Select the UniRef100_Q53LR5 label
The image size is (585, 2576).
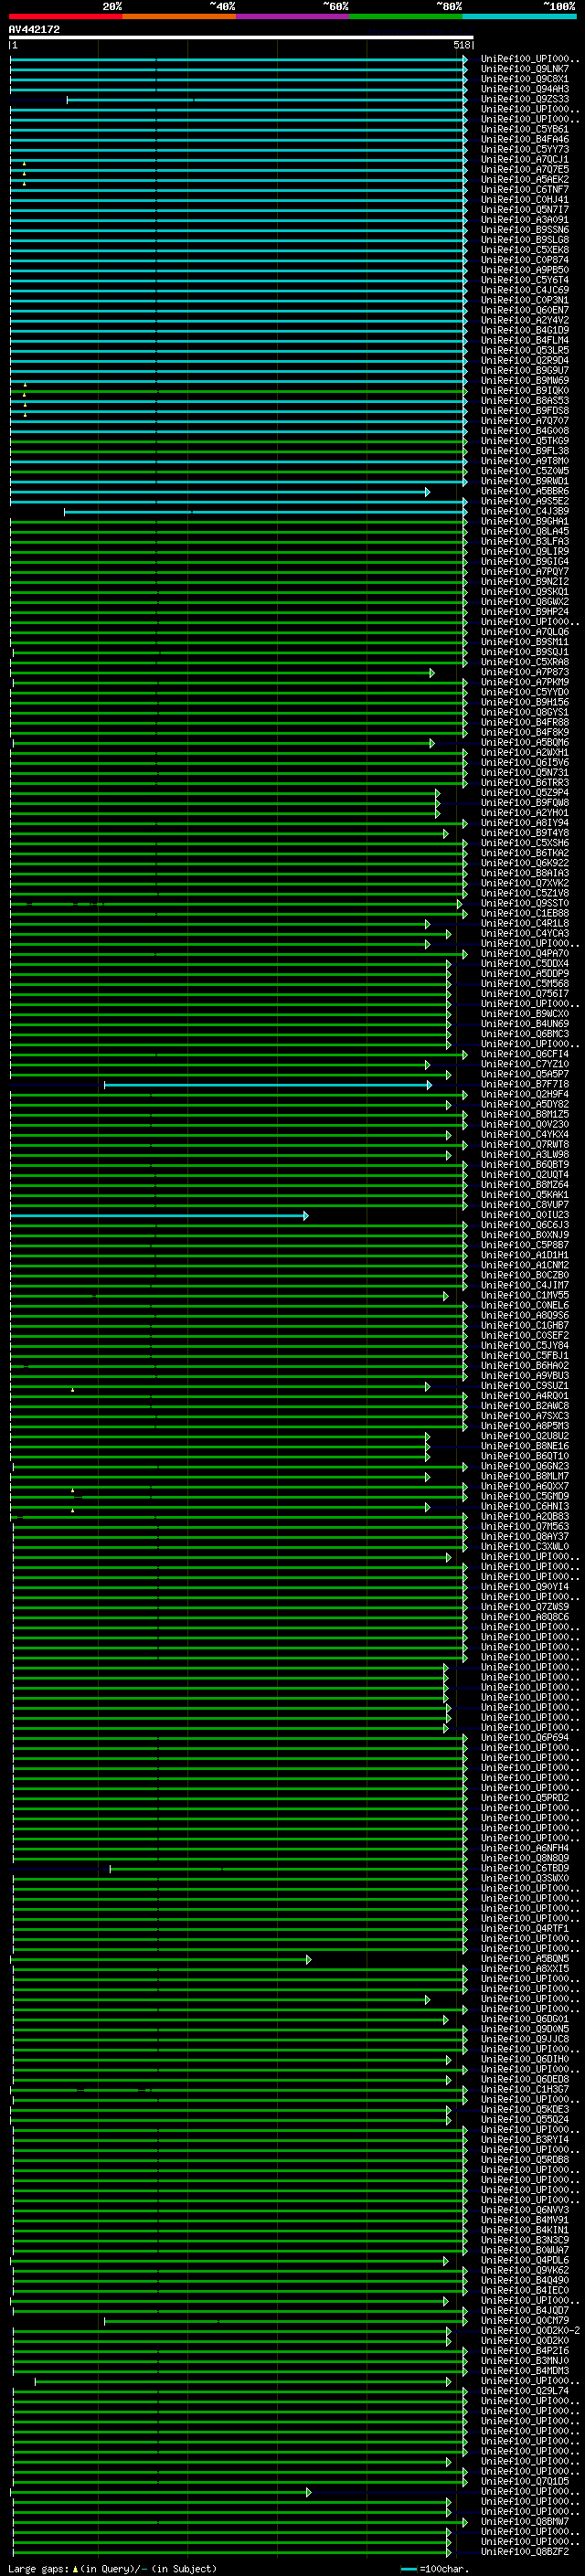coord(525,350)
